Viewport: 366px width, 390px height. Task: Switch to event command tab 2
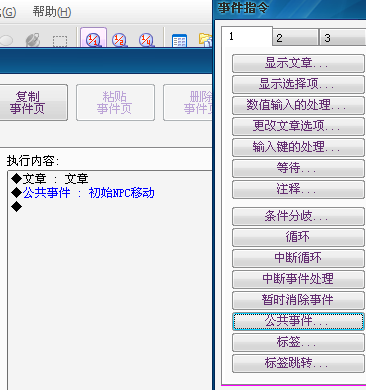click(x=295, y=38)
